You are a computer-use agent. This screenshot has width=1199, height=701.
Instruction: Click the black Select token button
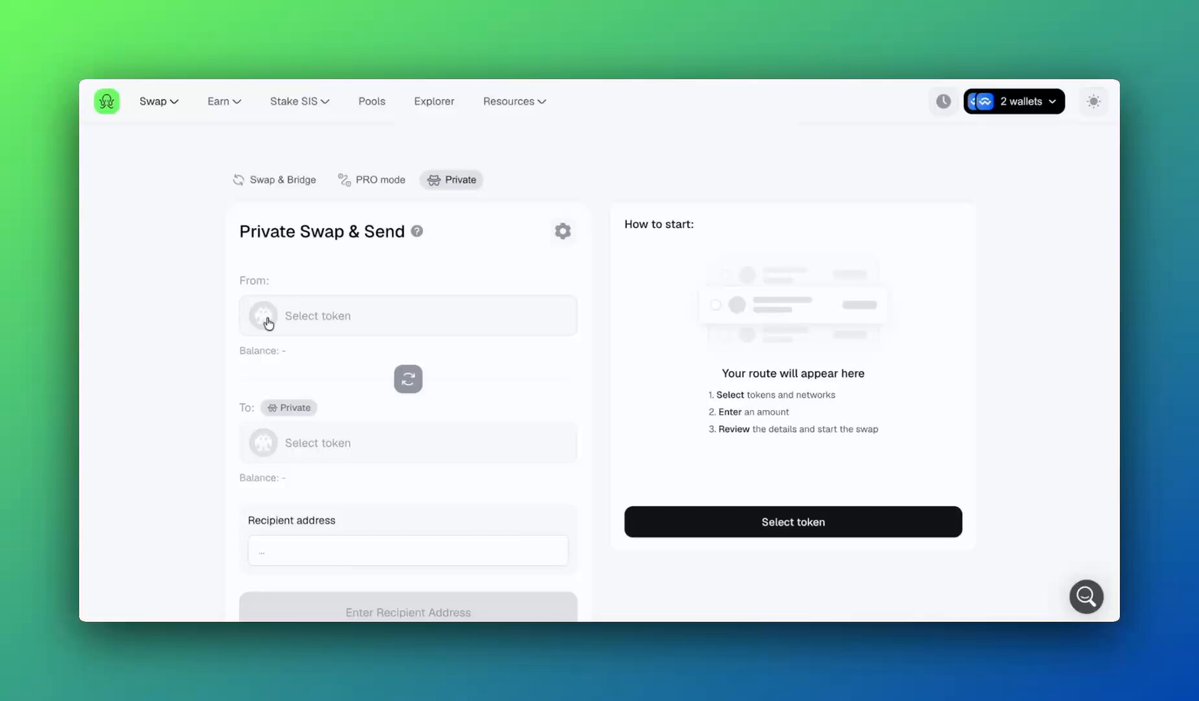(x=793, y=521)
